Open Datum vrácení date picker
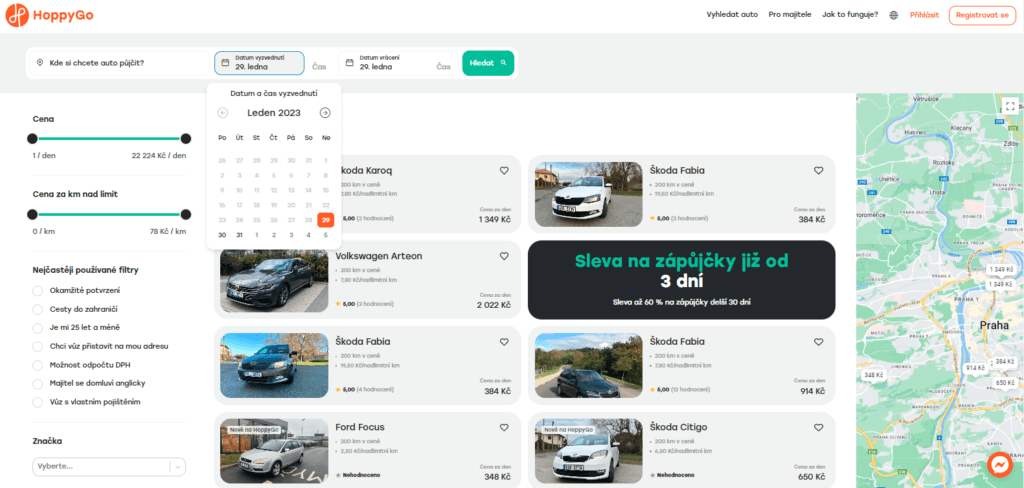This screenshot has height=488, width=1024. [385, 63]
